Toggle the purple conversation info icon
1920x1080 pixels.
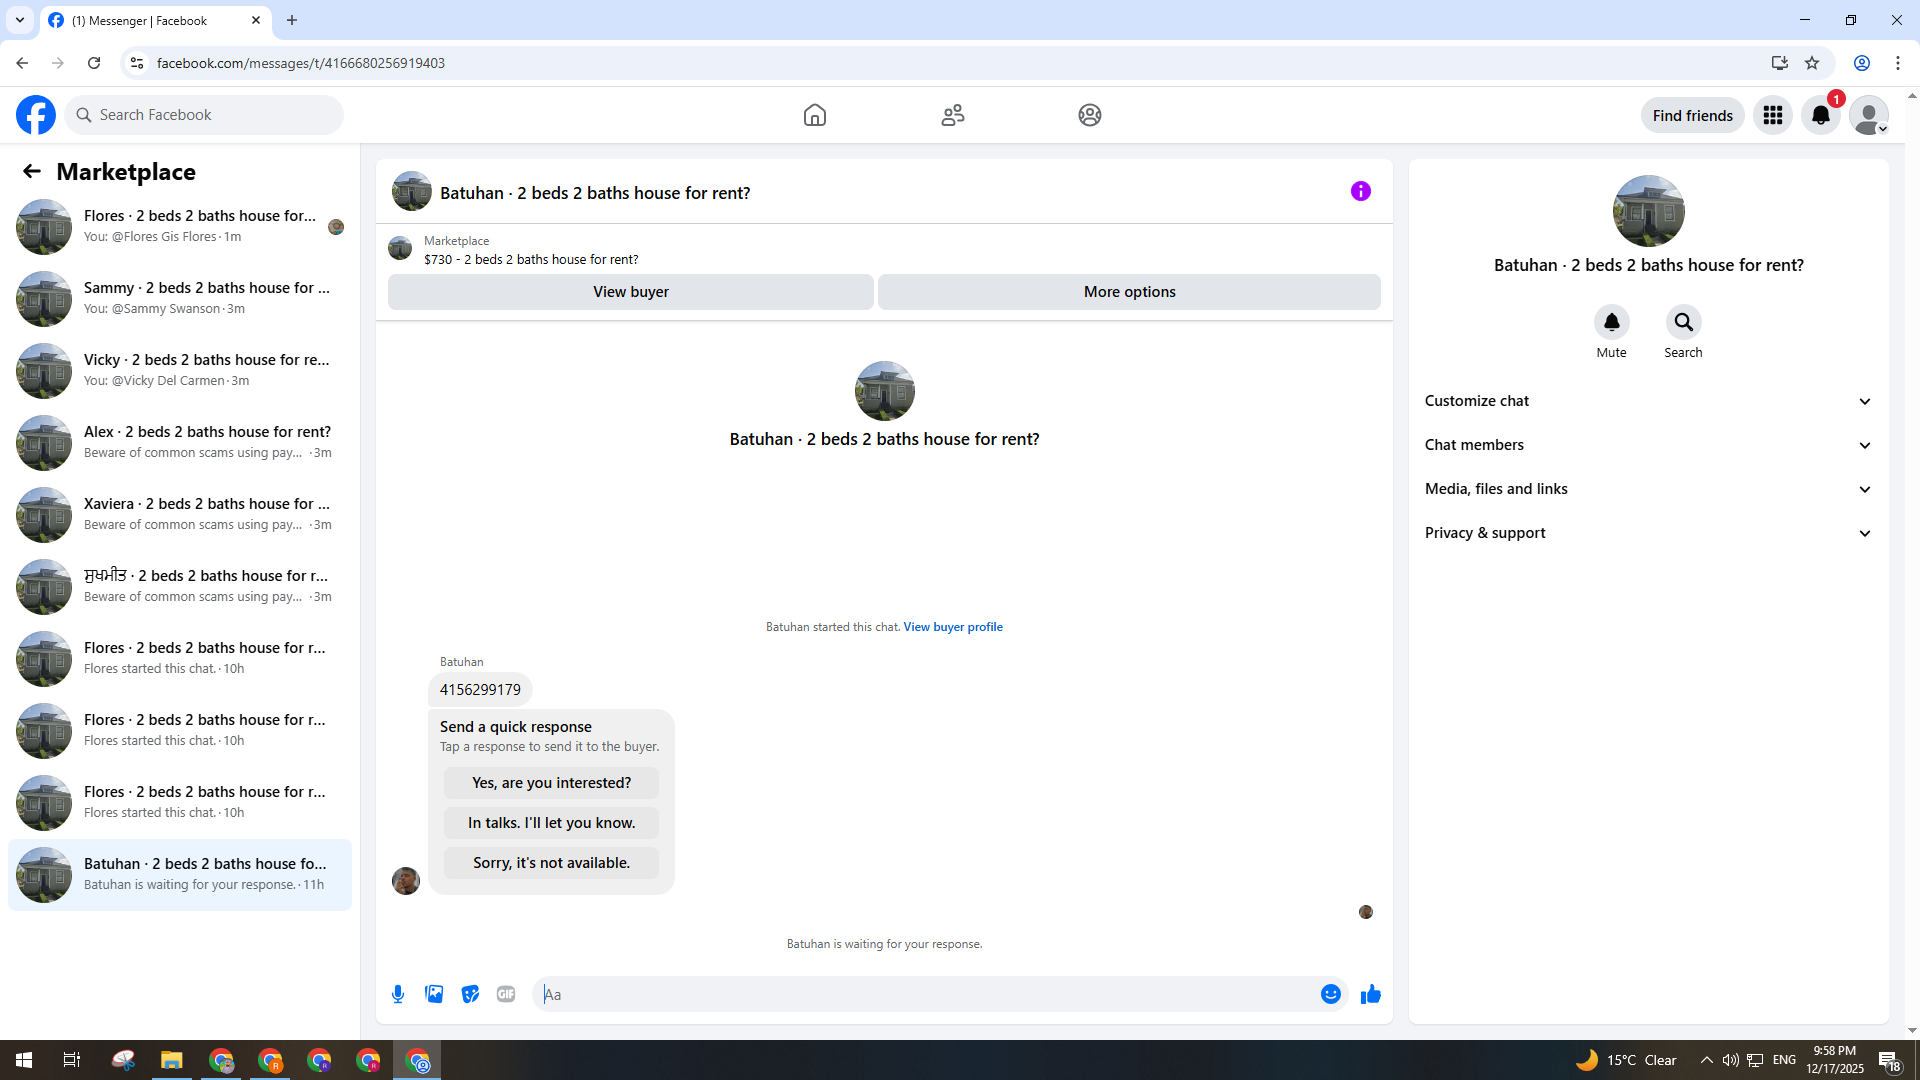[x=1360, y=191]
